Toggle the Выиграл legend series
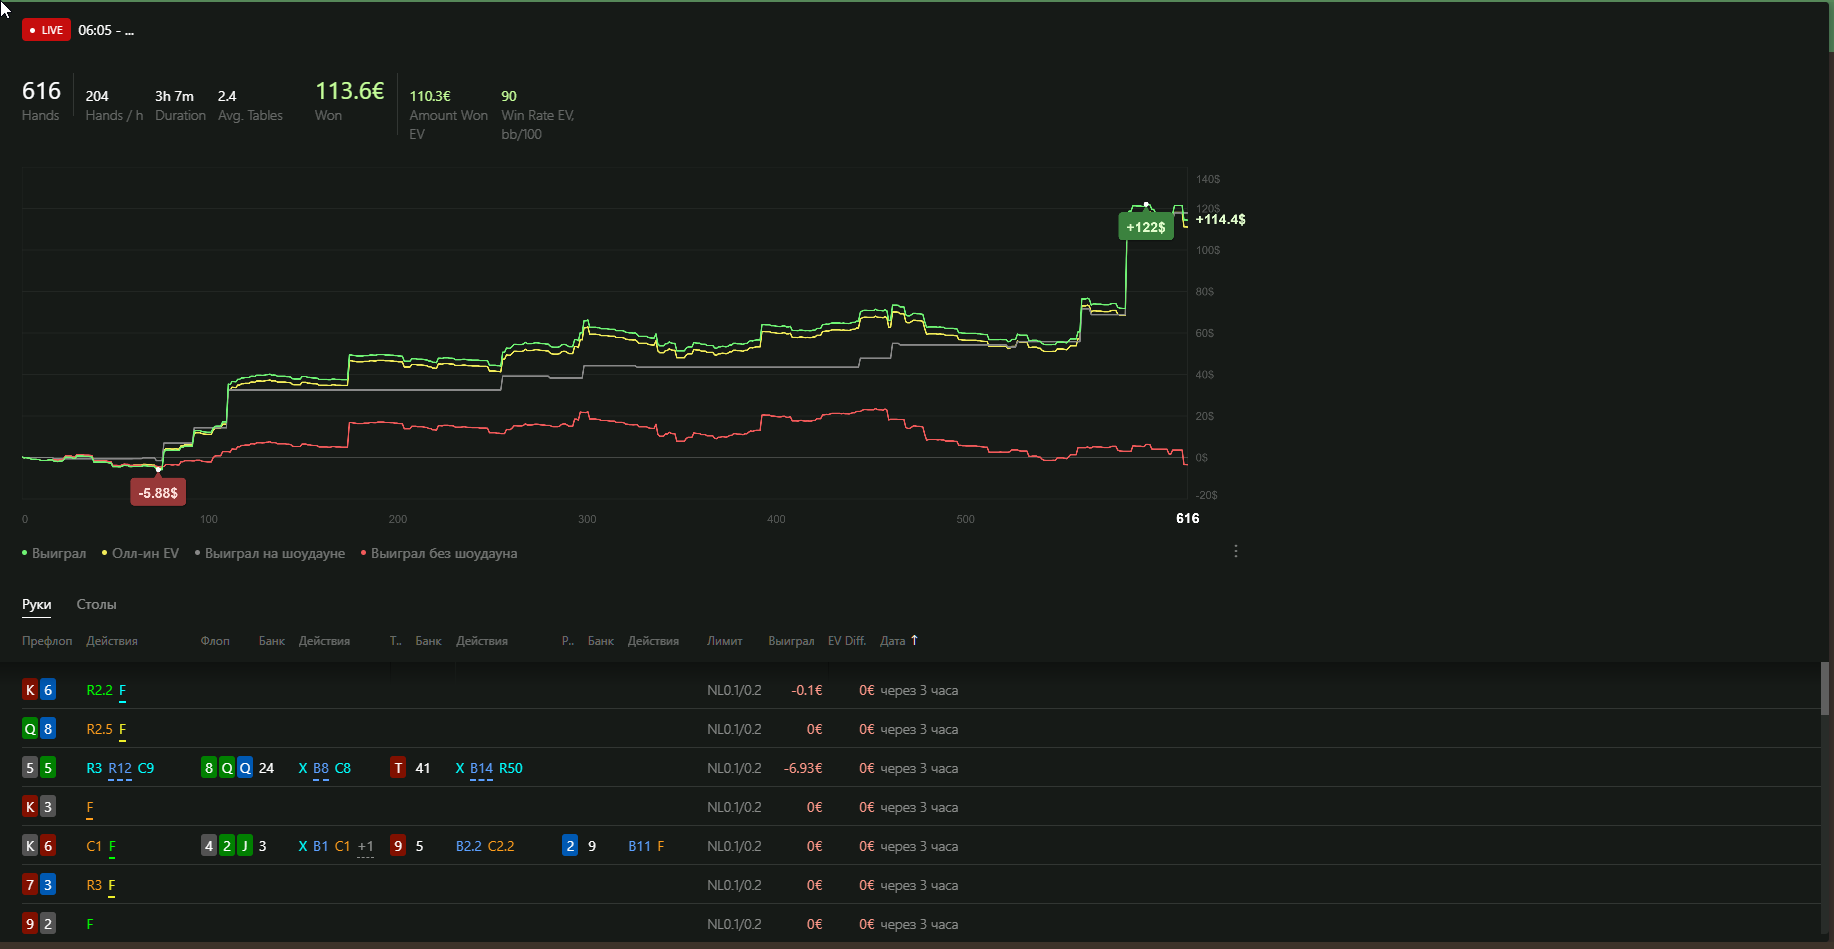Viewport: 1834px width, 949px height. tap(54, 553)
